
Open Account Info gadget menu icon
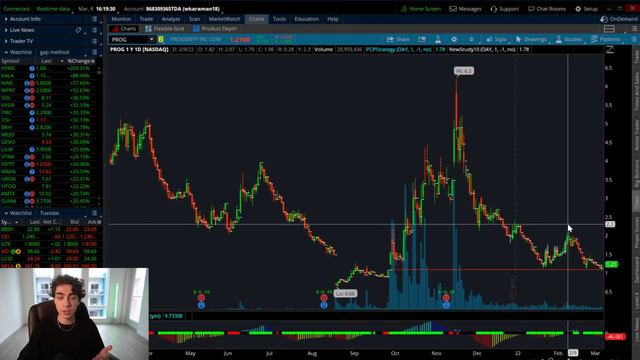point(94,19)
